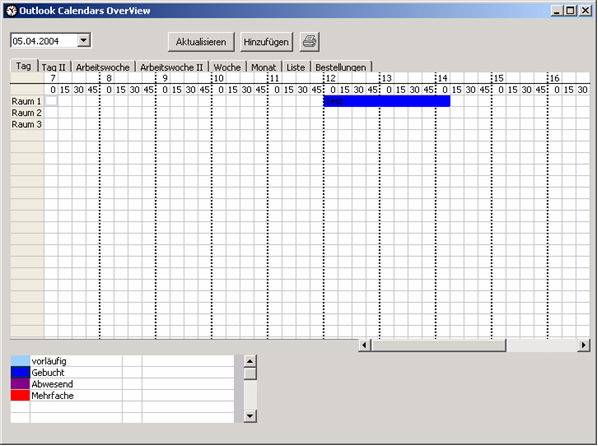
Task: Open the date picker dropdown arrow
Action: pyautogui.click(x=84, y=40)
